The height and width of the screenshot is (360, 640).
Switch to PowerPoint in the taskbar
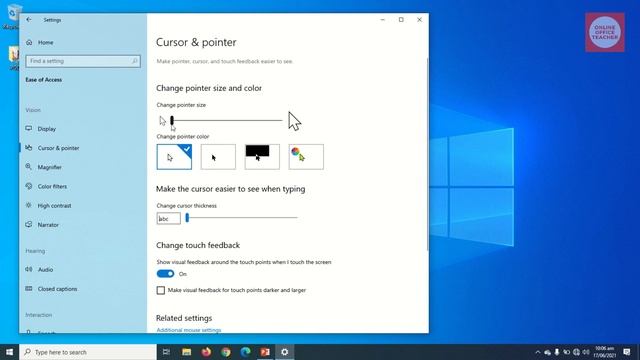click(265, 352)
